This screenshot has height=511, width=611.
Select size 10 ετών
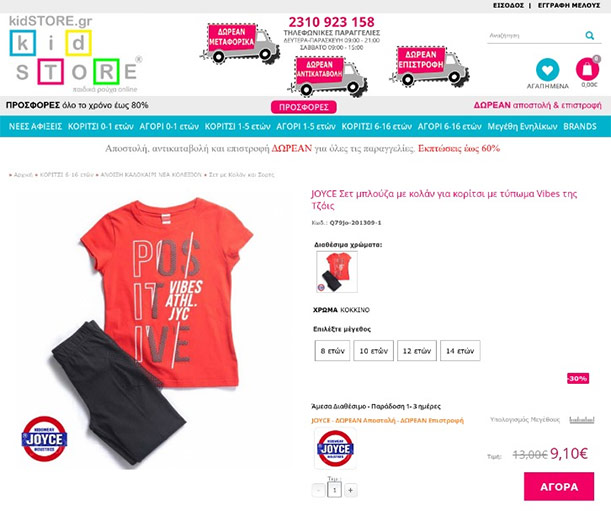pyautogui.click(x=373, y=351)
